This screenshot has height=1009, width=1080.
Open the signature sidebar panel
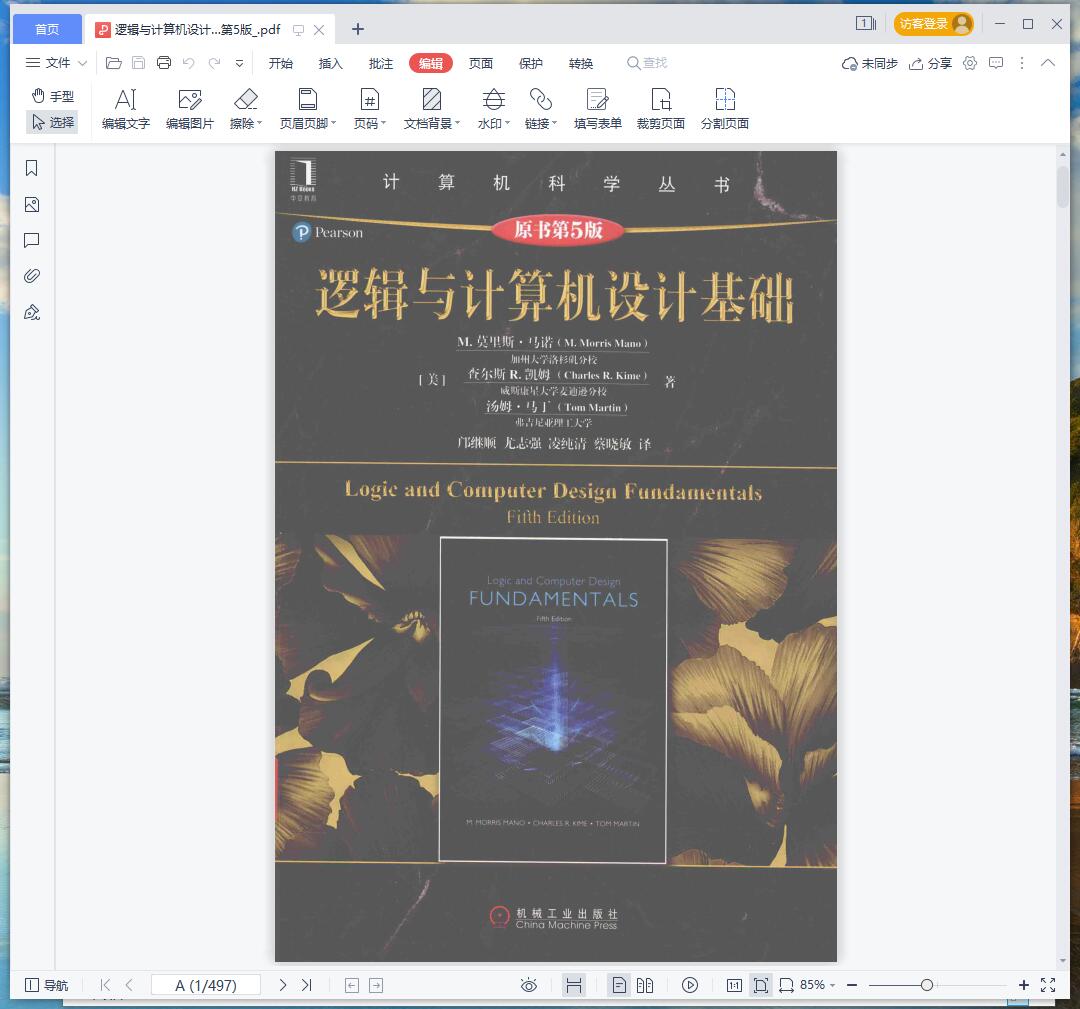32,313
